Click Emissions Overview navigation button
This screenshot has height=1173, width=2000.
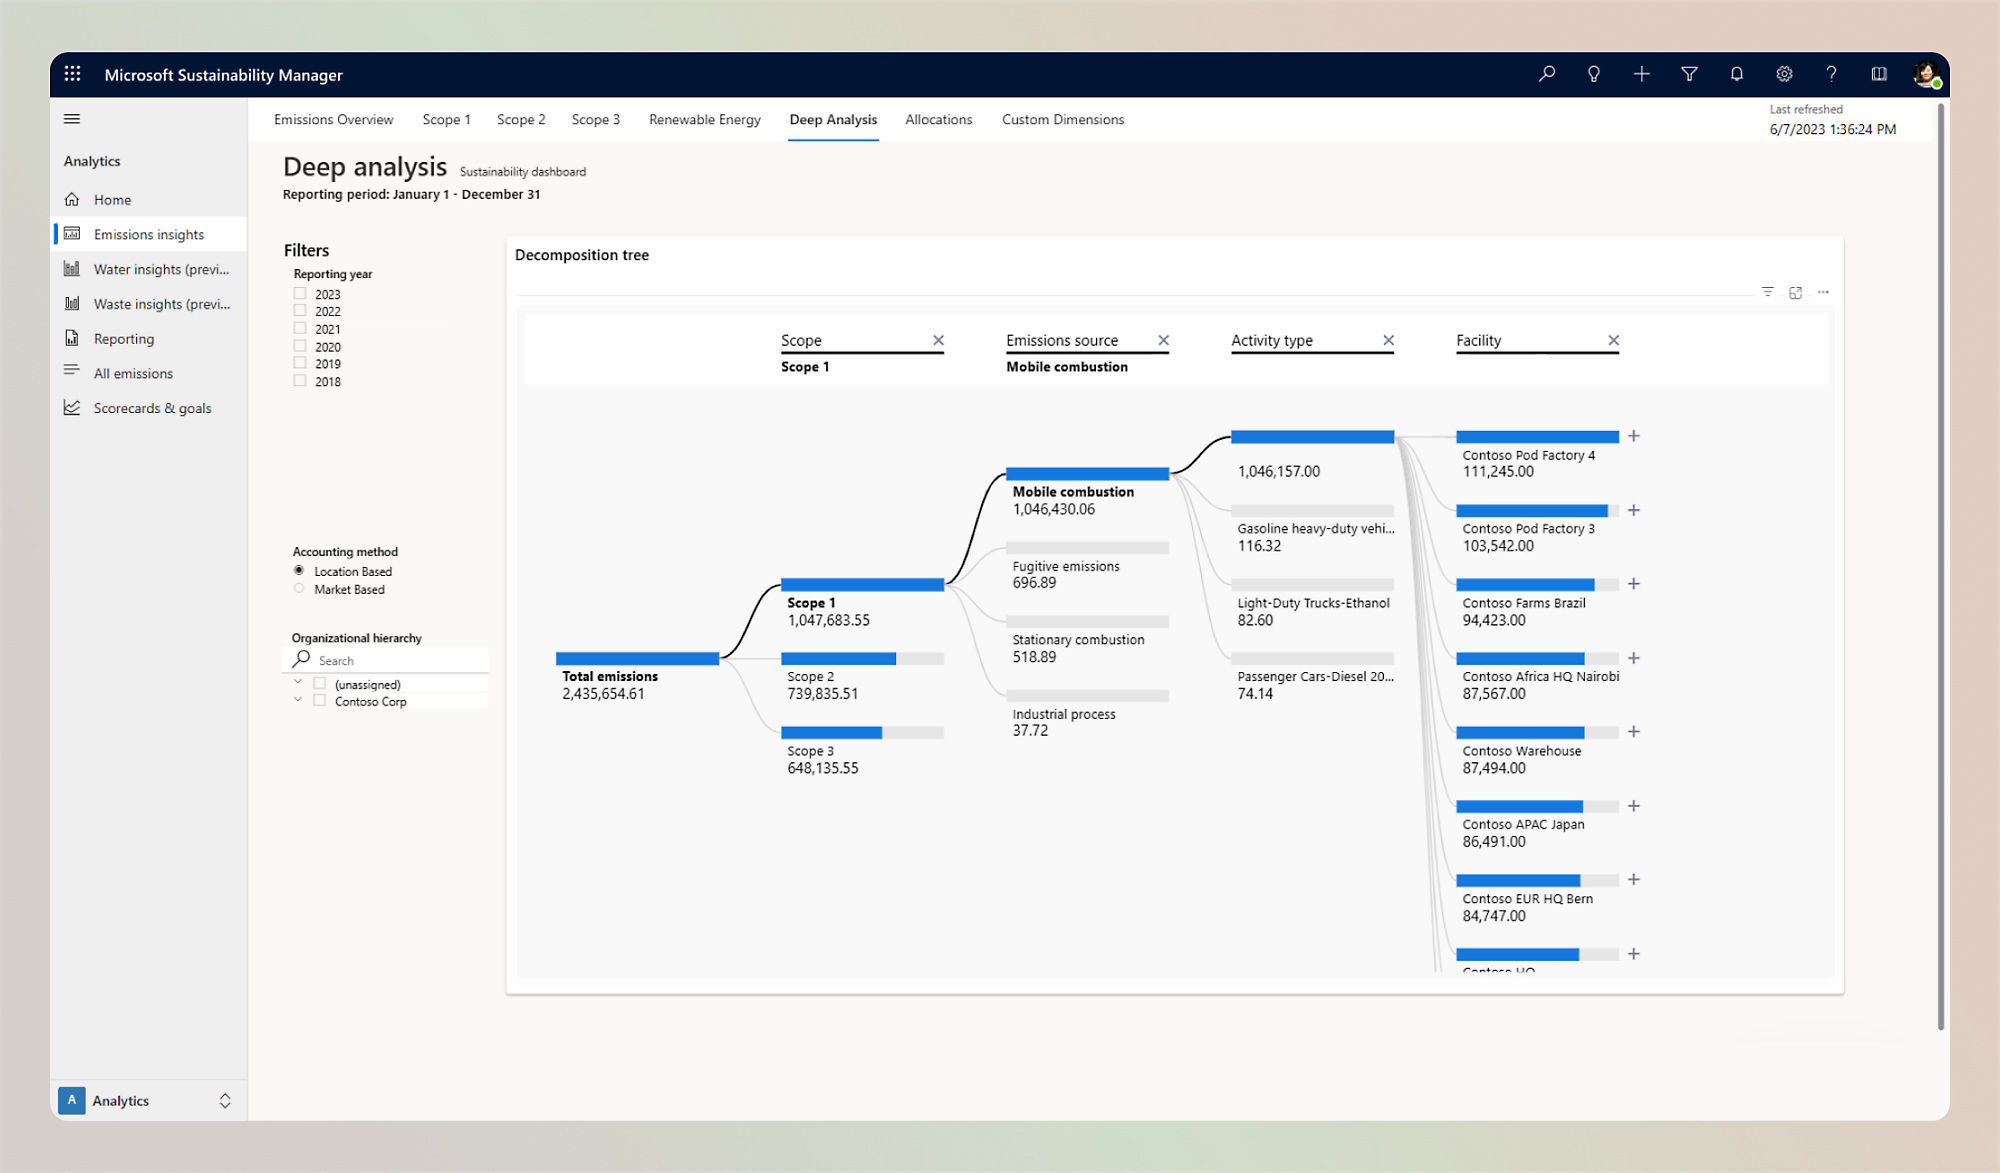point(332,119)
